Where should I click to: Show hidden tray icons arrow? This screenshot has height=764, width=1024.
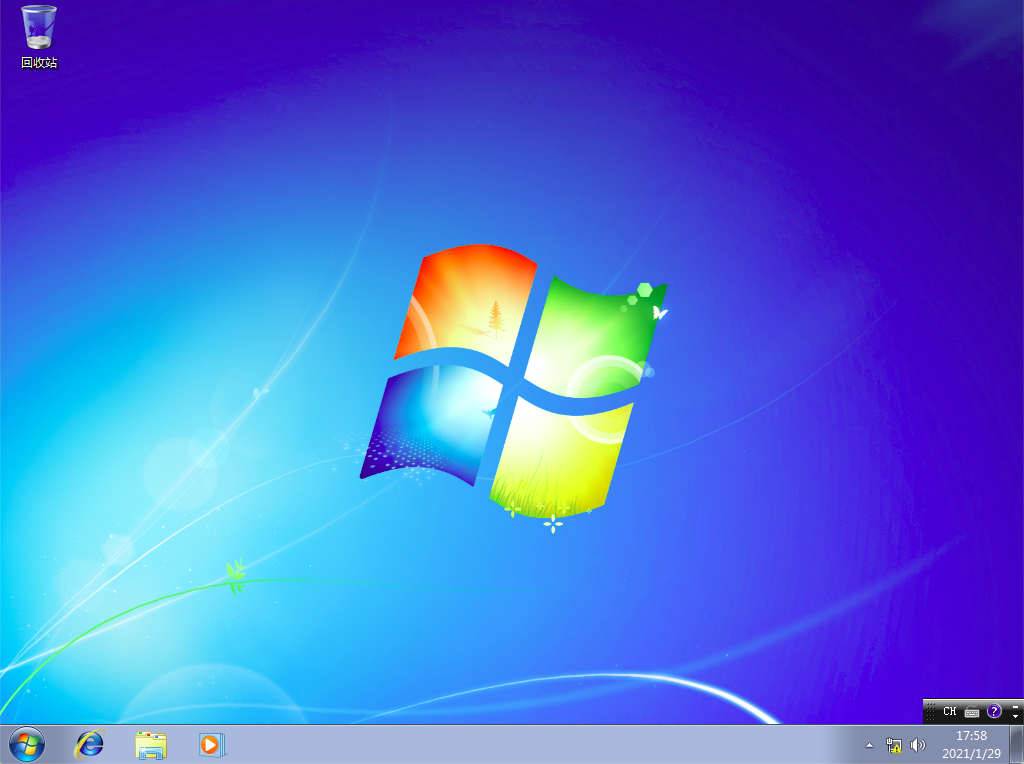[869, 745]
